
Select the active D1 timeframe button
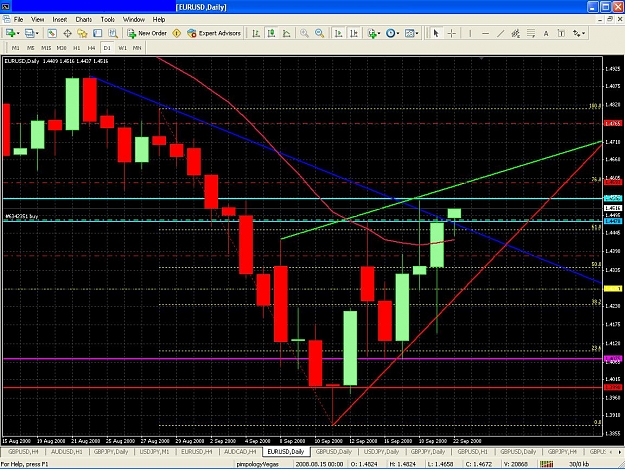(x=107, y=48)
